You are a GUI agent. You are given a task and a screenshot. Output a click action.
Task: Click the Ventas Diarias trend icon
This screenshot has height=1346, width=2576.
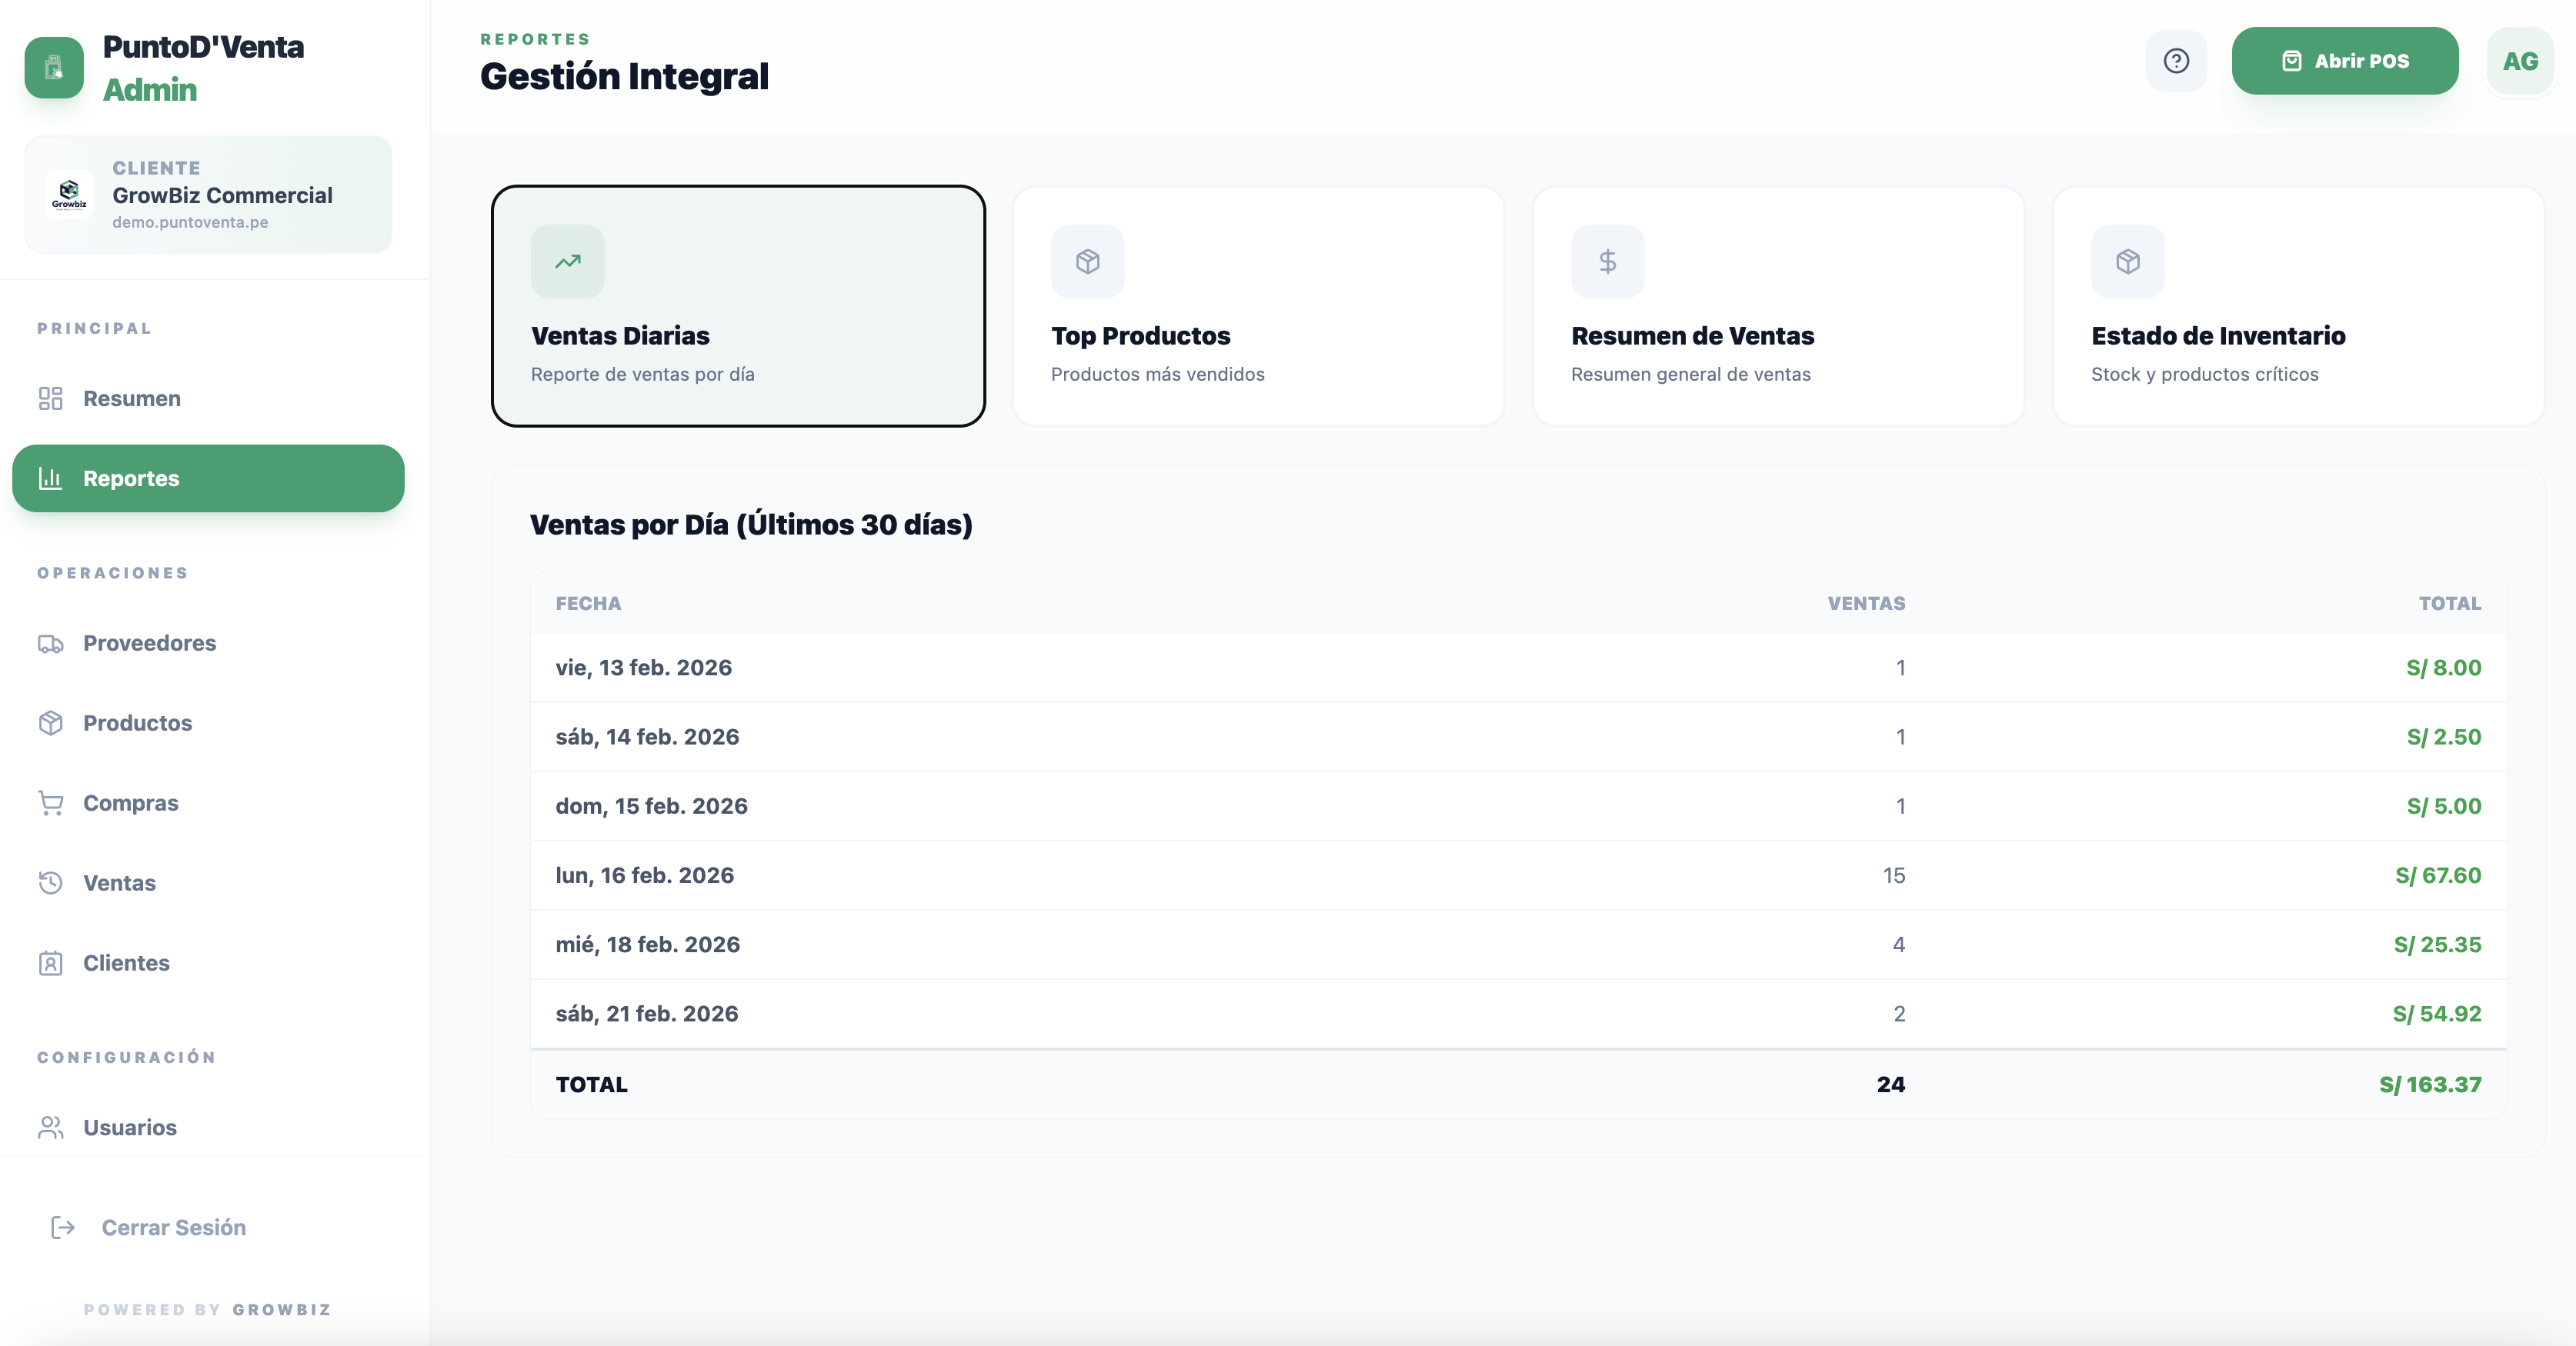568,261
